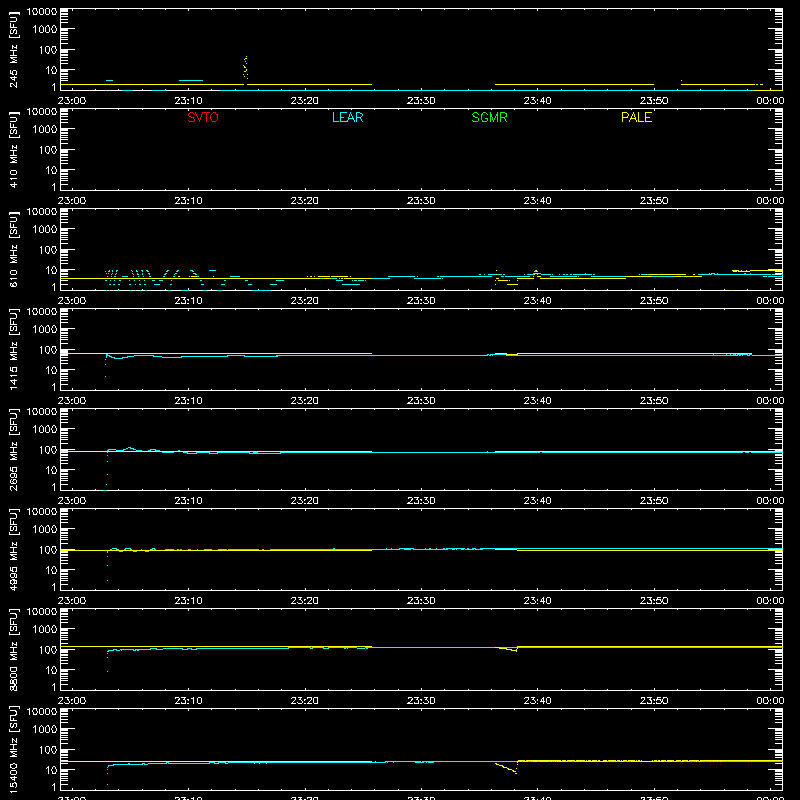800x800 pixels.
Task: Click the 1000 tick on the 1415 MHz axis
Action: pyautogui.click(x=45, y=330)
